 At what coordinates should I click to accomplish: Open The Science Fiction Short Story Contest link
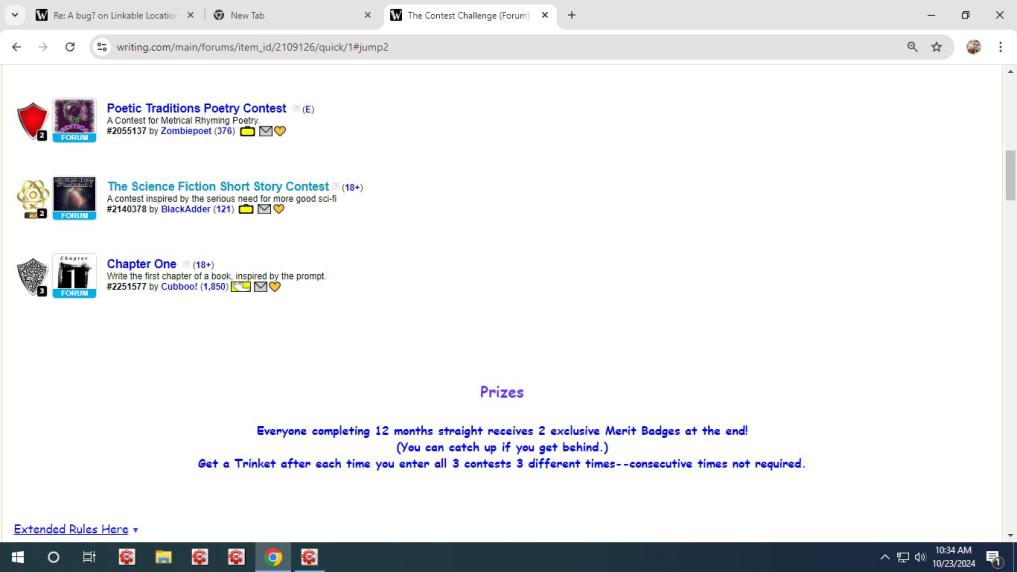click(x=218, y=187)
